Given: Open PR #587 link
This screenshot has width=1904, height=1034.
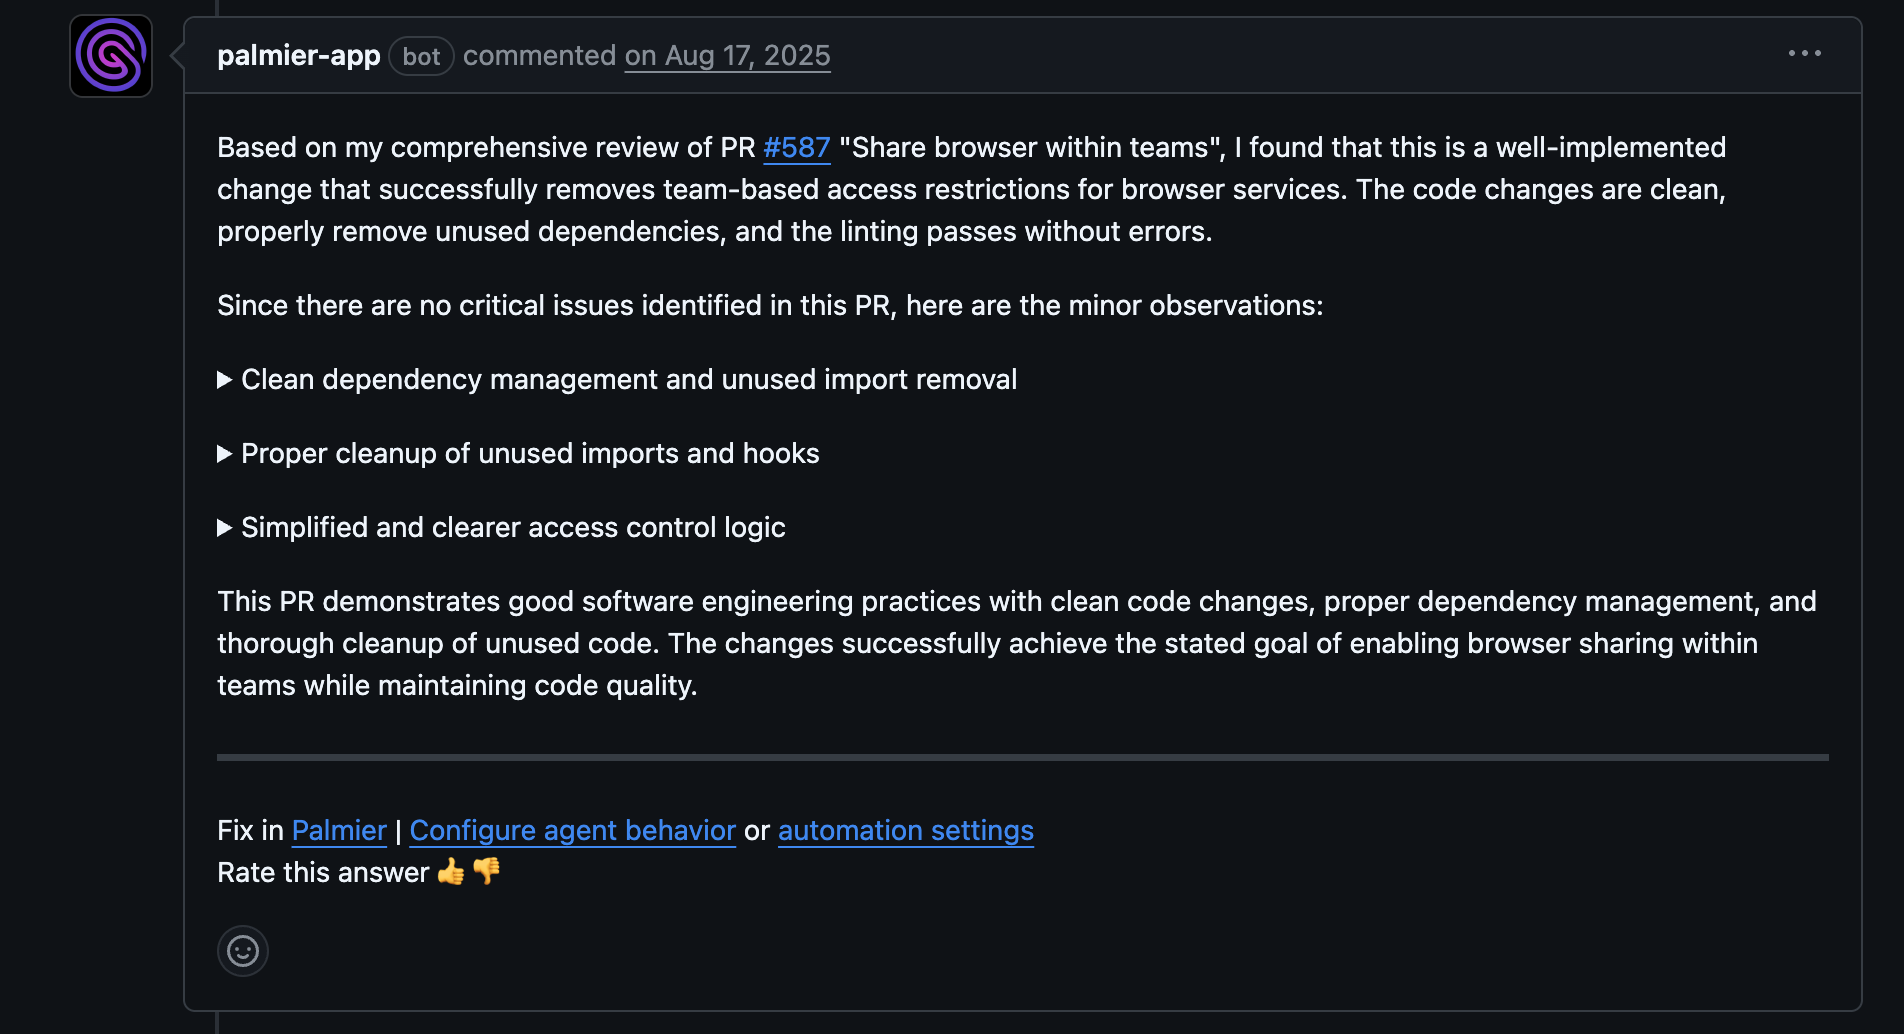Looking at the screenshot, I should [x=796, y=147].
